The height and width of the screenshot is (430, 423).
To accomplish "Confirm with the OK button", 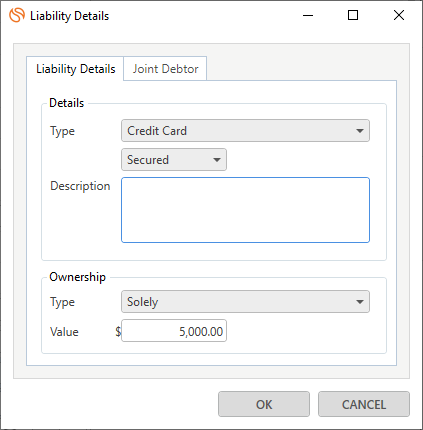I will point(264,404).
